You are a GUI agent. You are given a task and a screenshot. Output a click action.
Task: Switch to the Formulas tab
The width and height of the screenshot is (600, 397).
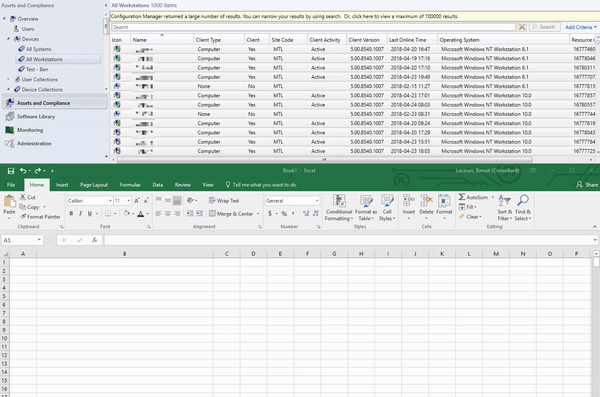pyautogui.click(x=130, y=185)
